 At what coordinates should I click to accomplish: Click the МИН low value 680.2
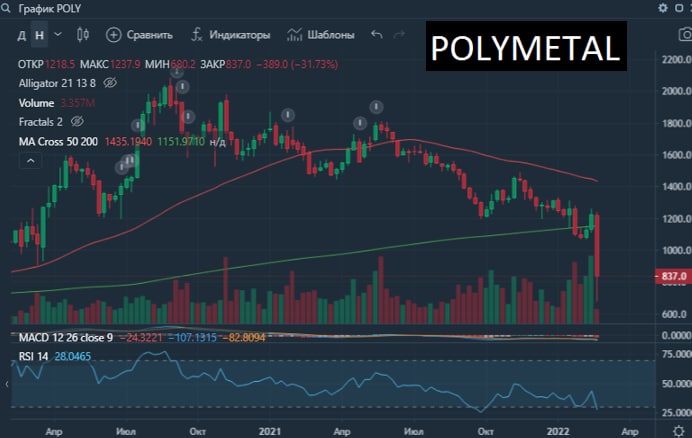click(x=183, y=64)
